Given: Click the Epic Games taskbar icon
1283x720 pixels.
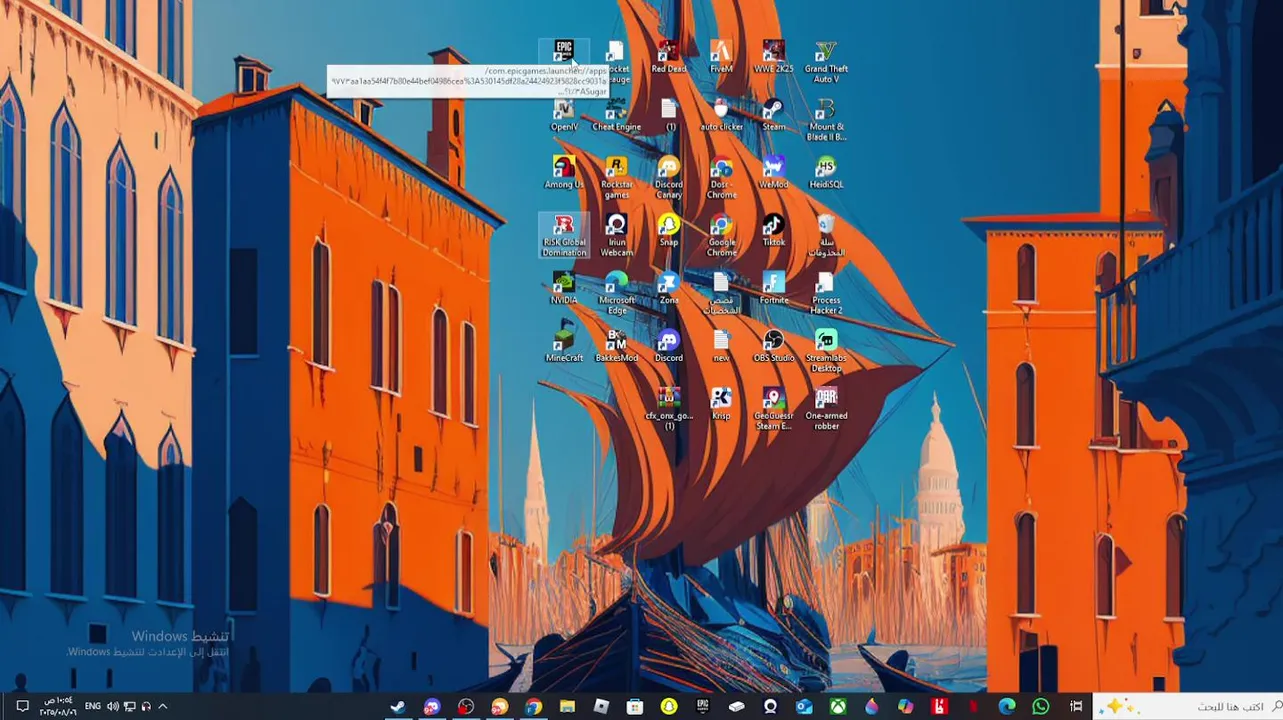Looking at the screenshot, I should pos(703,706).
